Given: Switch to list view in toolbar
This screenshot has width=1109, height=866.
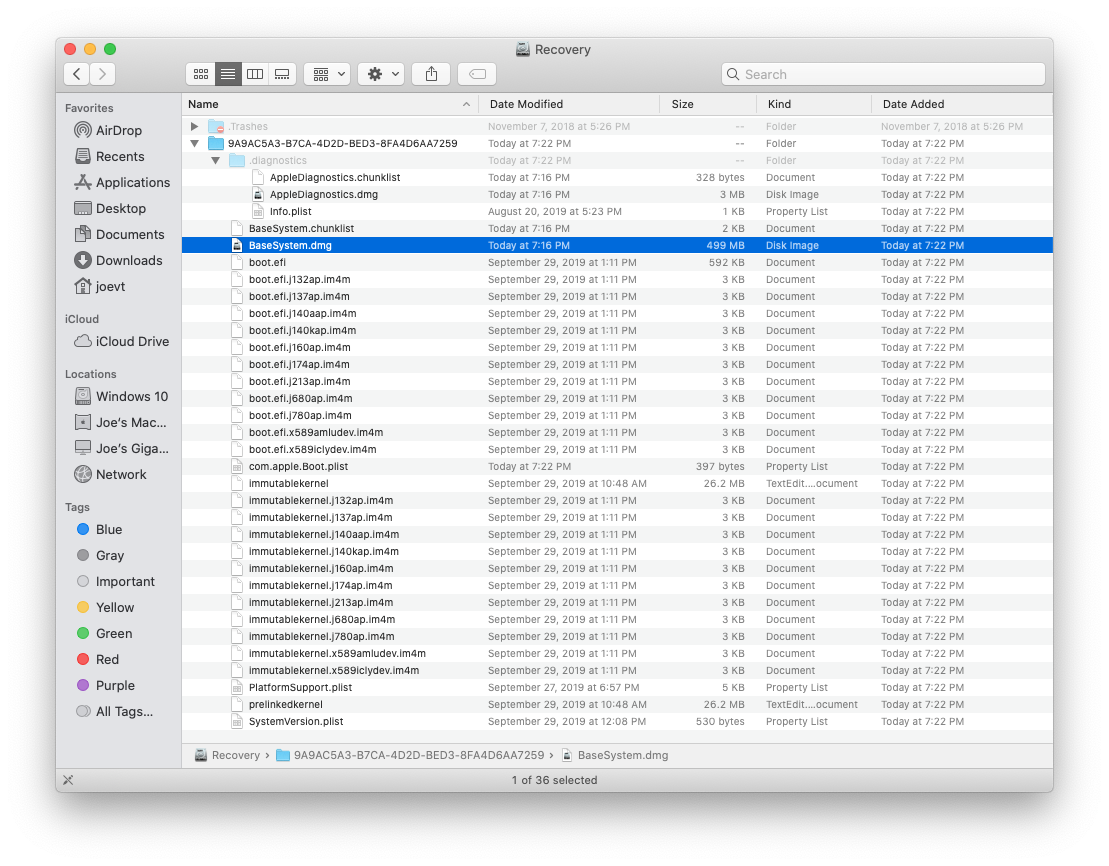Looking at the screenshot, I should [228, 74].
